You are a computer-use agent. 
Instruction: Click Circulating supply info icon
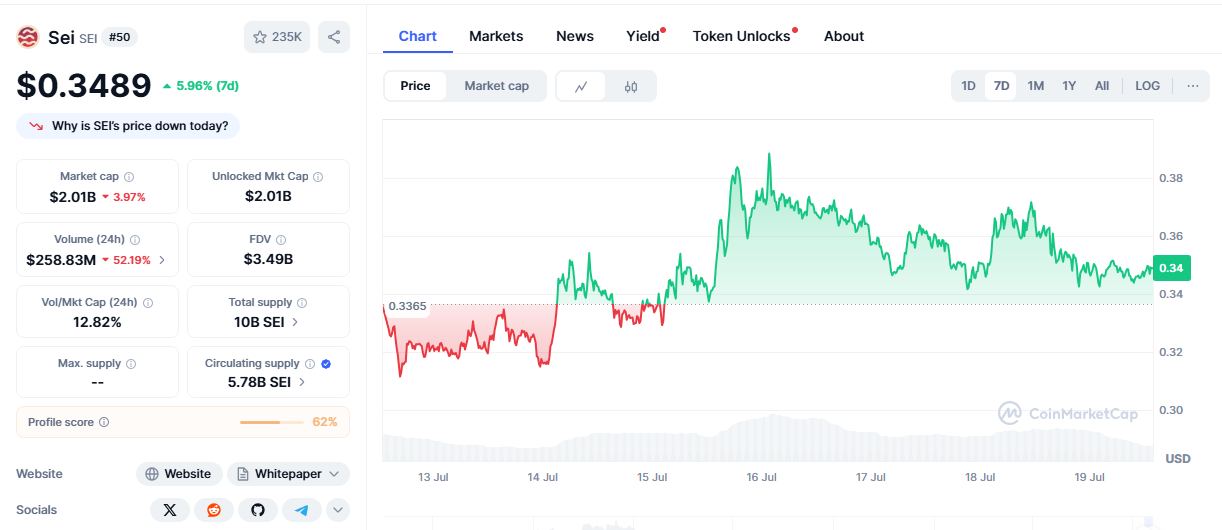[309, 364]
